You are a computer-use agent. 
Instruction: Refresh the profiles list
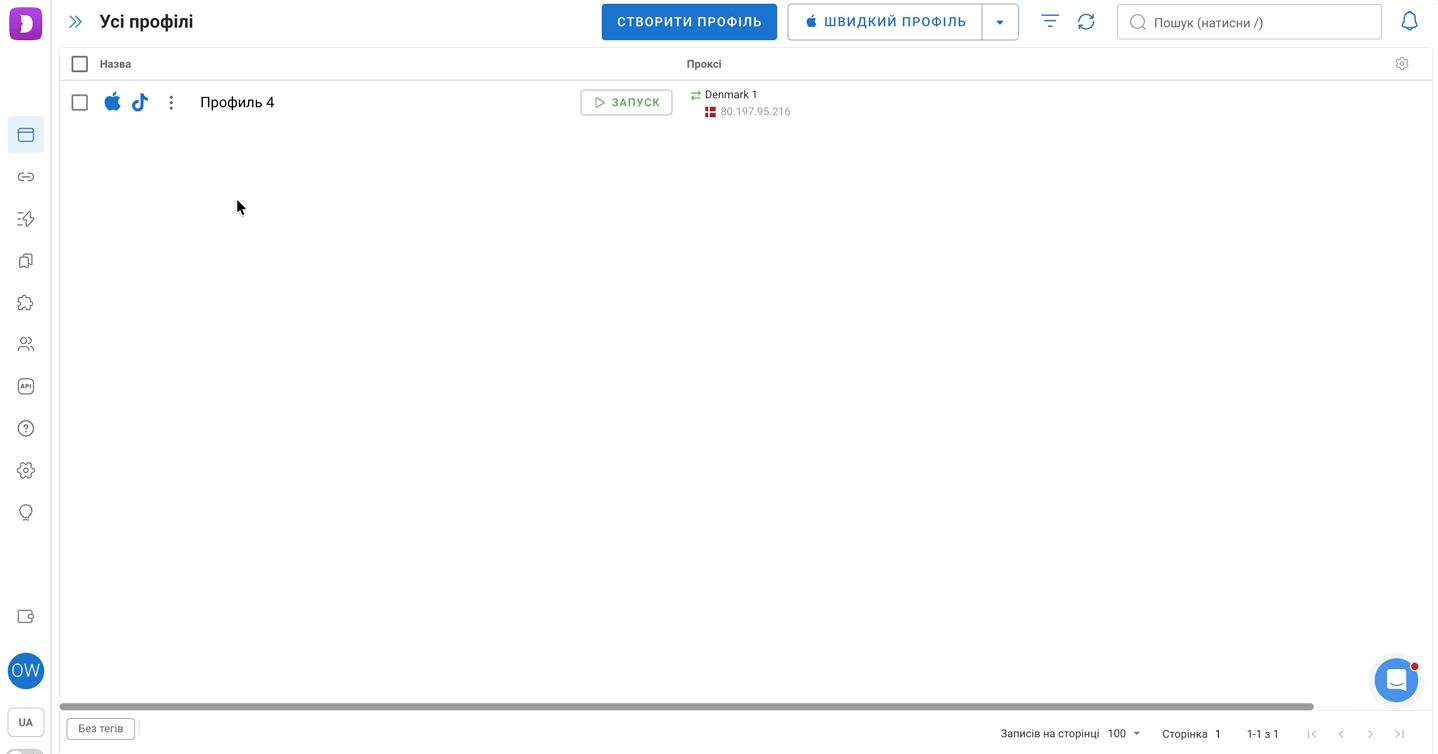pos(1086,21)
